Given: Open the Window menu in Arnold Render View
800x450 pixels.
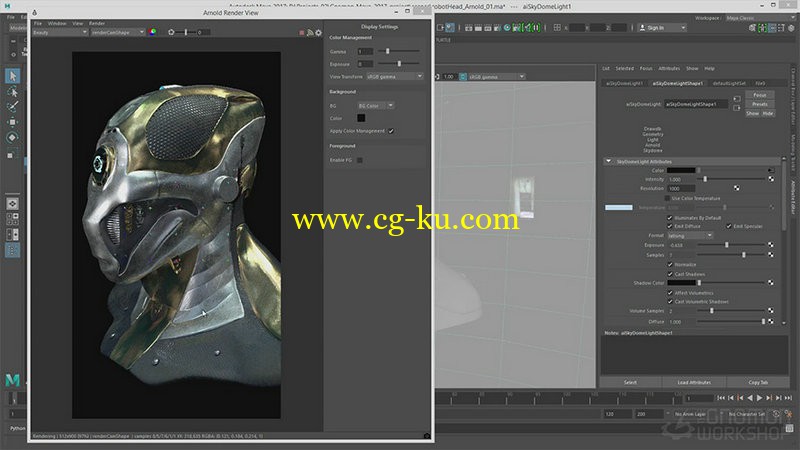Looking at the screenshot, I should 57,23.
